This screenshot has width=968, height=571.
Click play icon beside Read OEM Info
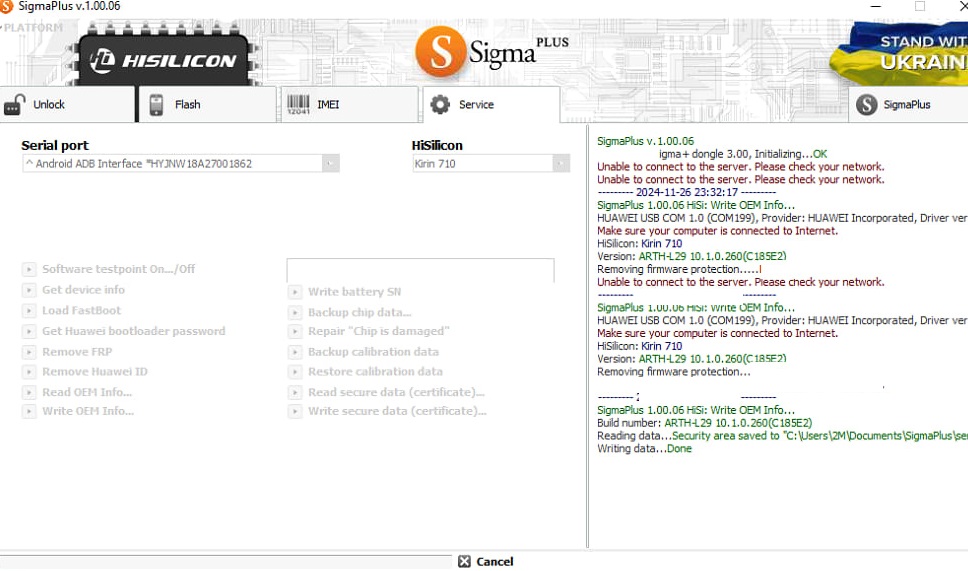click(x=29, y=392)
